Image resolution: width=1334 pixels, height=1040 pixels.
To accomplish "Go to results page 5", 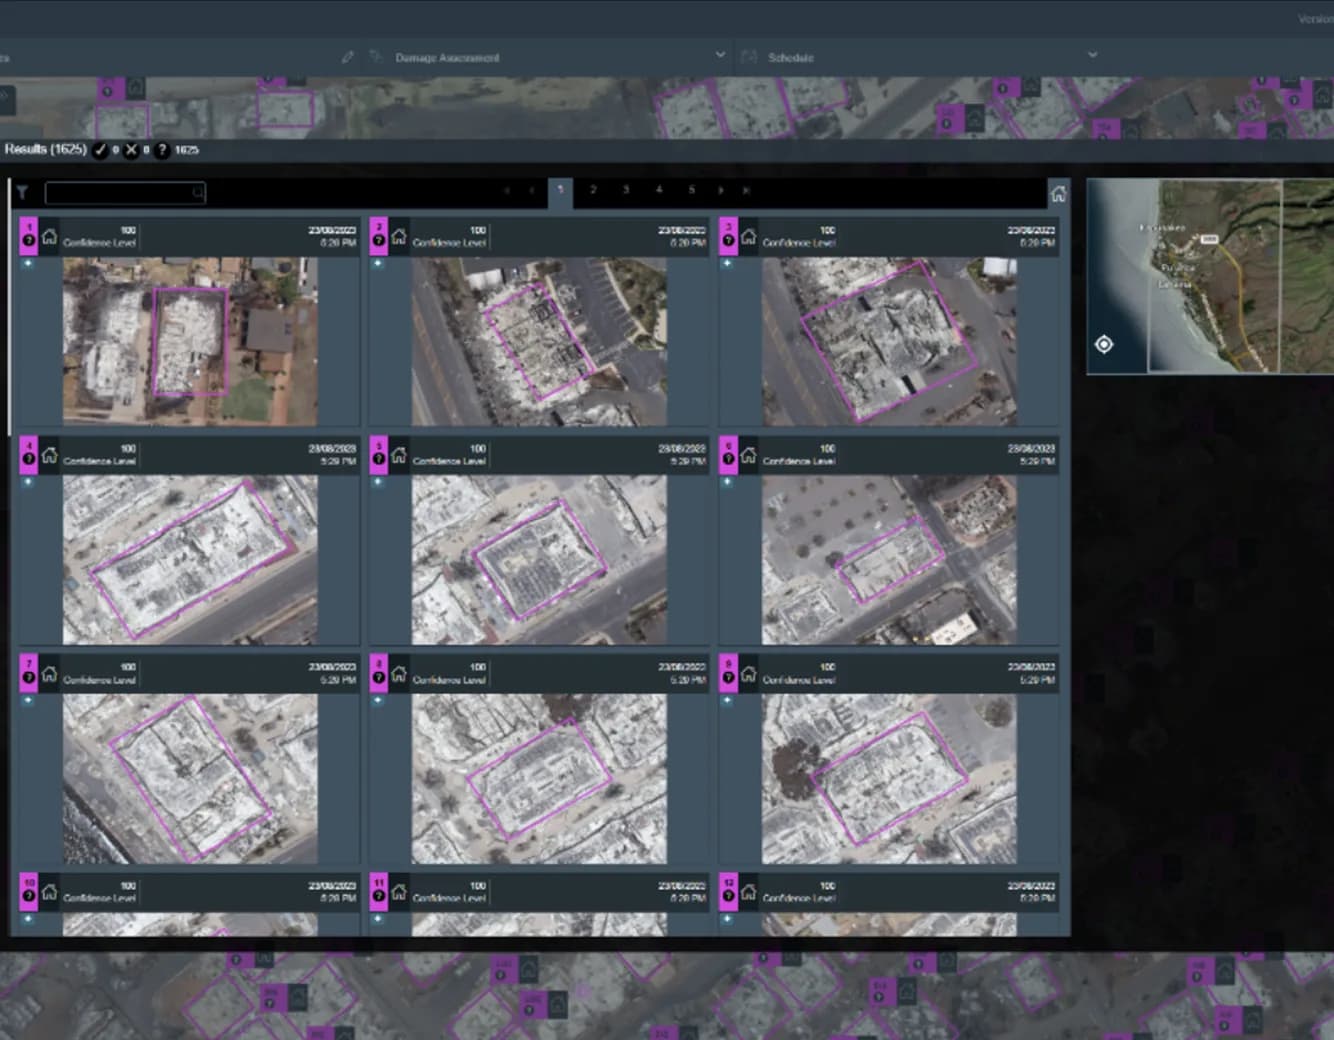I will pyautogui.click(x=691, y=190).
